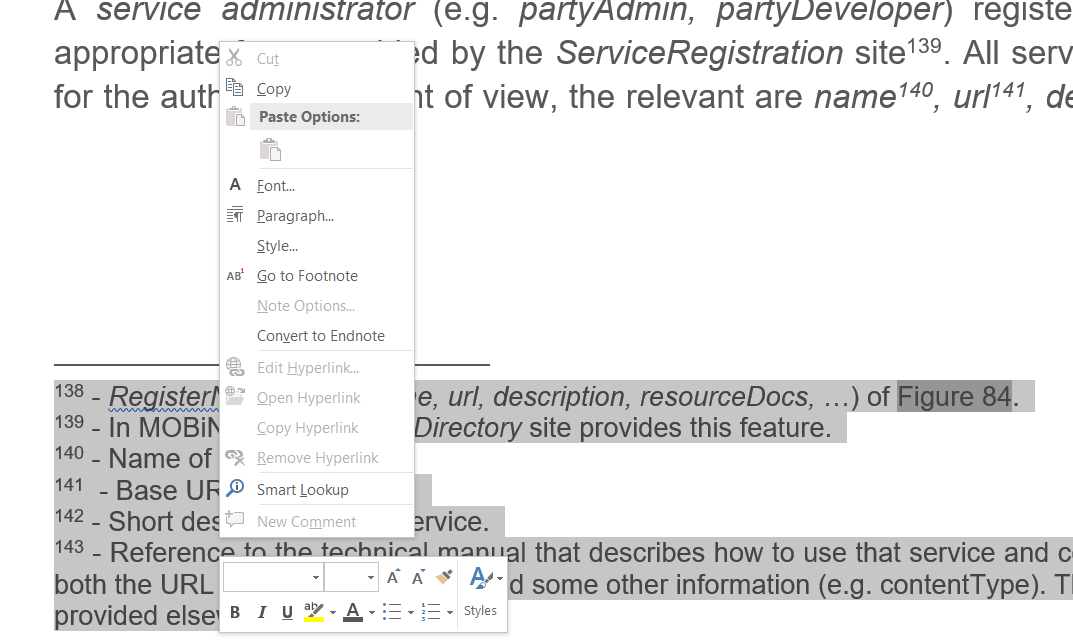
Task: Click the Figure 84 cross-reference
Action: [x=954, y=397]
